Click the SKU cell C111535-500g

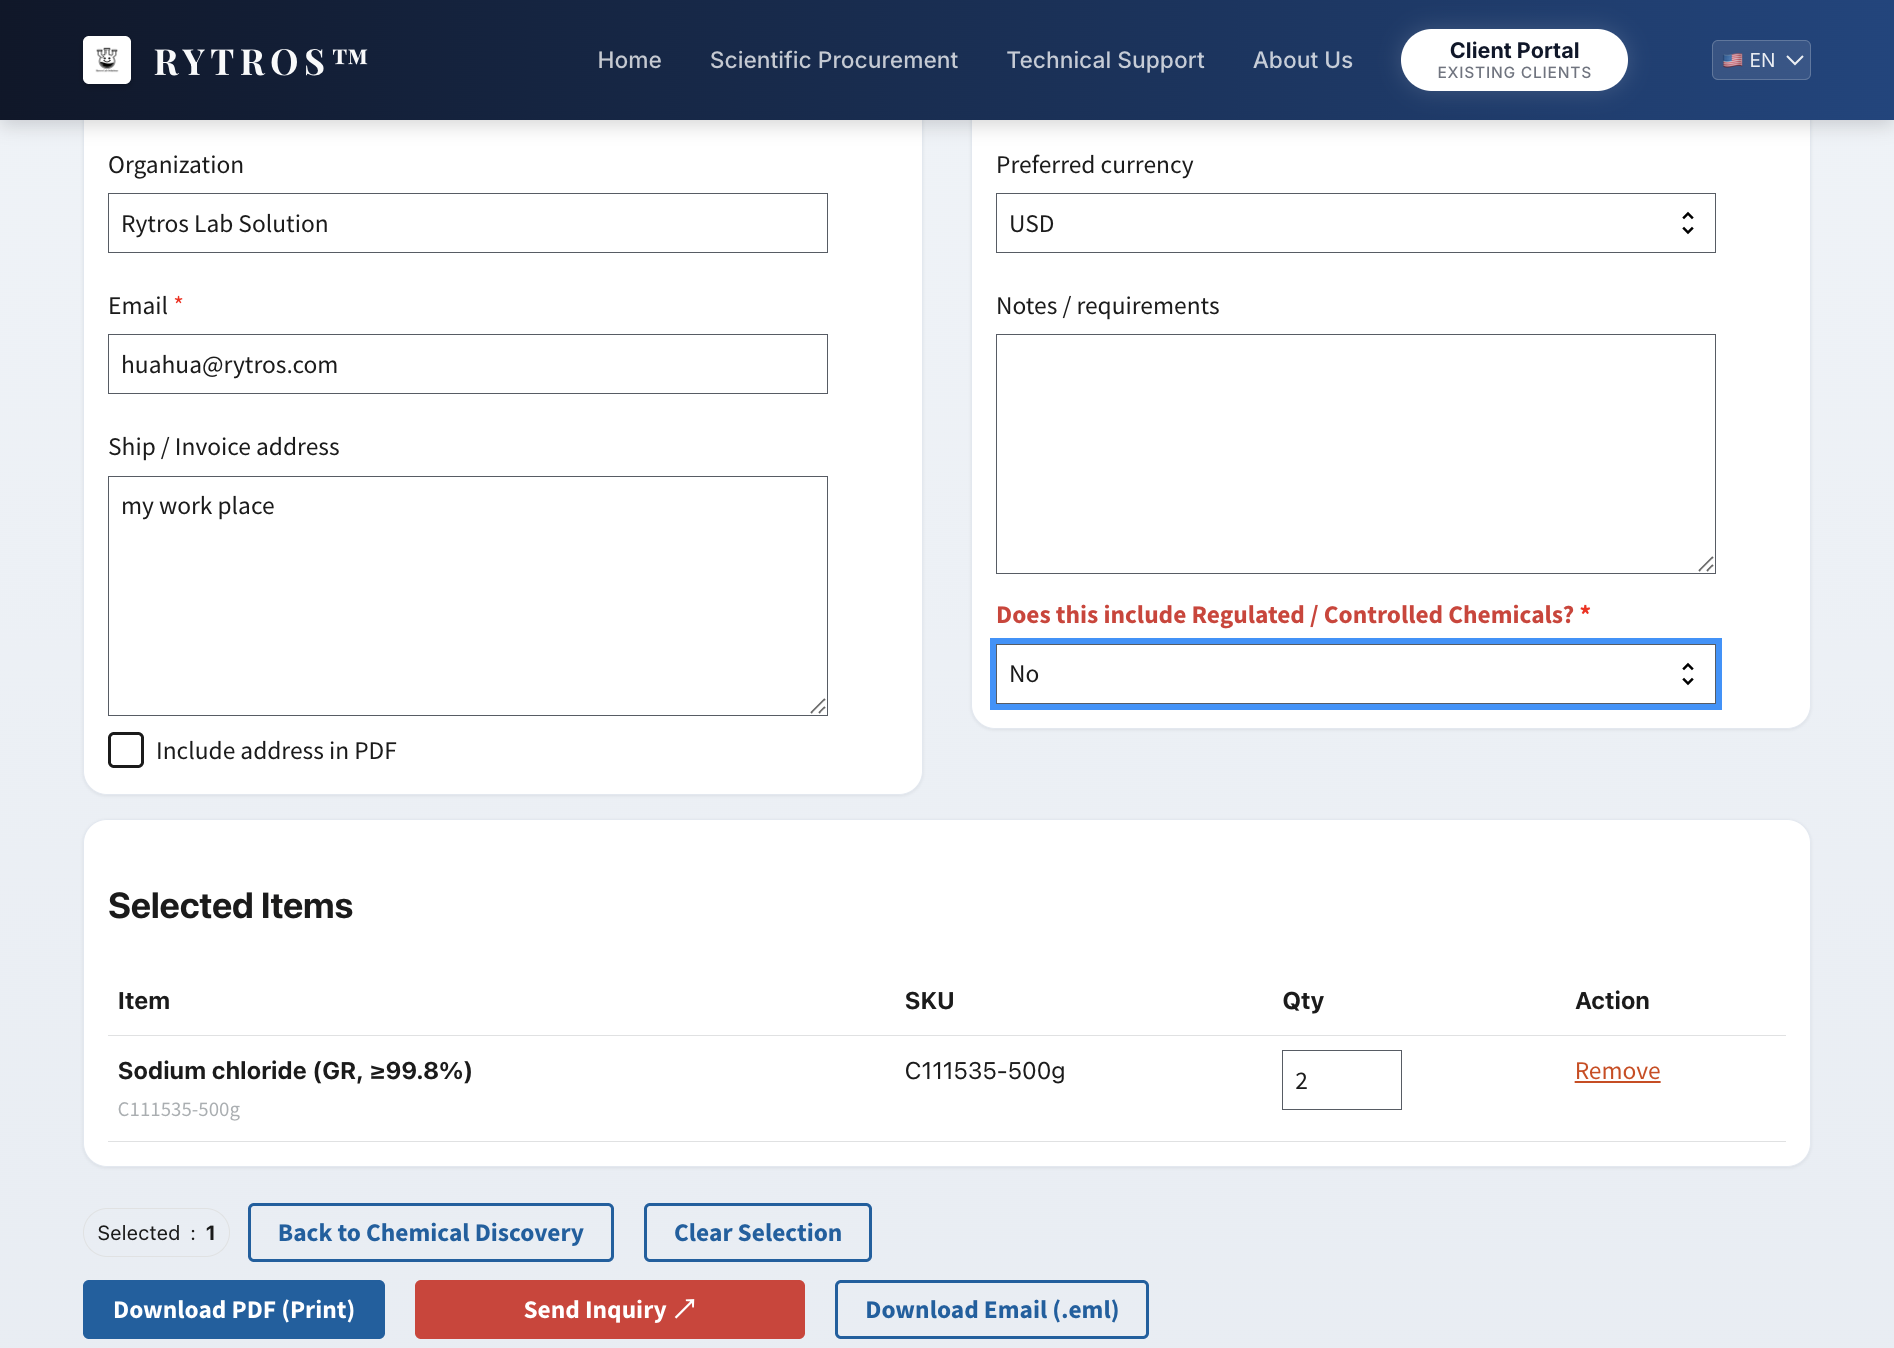[985, 1071]
